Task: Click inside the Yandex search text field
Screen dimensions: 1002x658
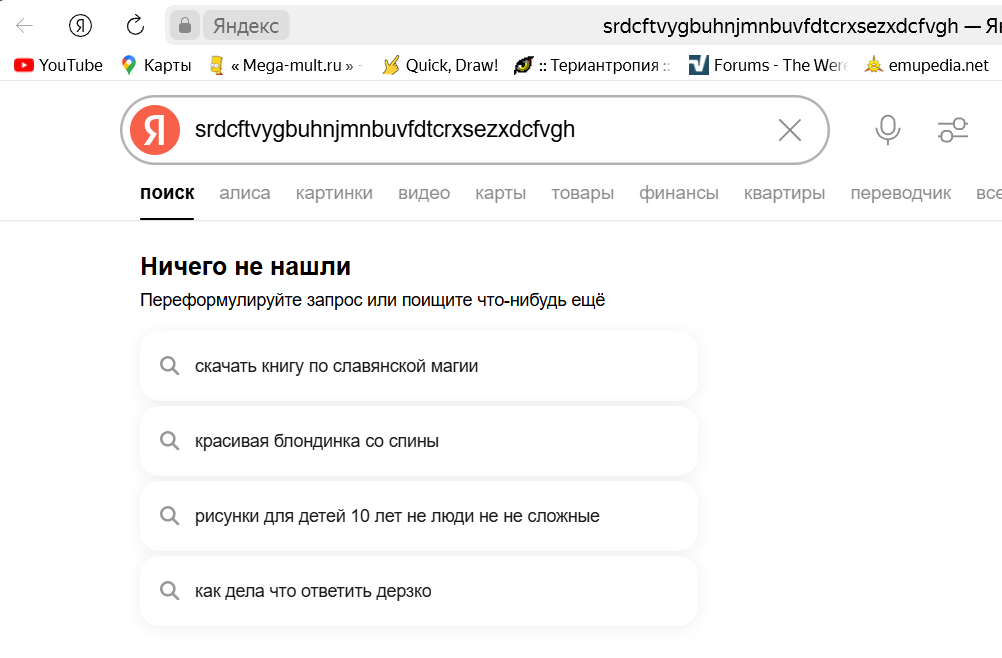Action: [x=470, y=129]
